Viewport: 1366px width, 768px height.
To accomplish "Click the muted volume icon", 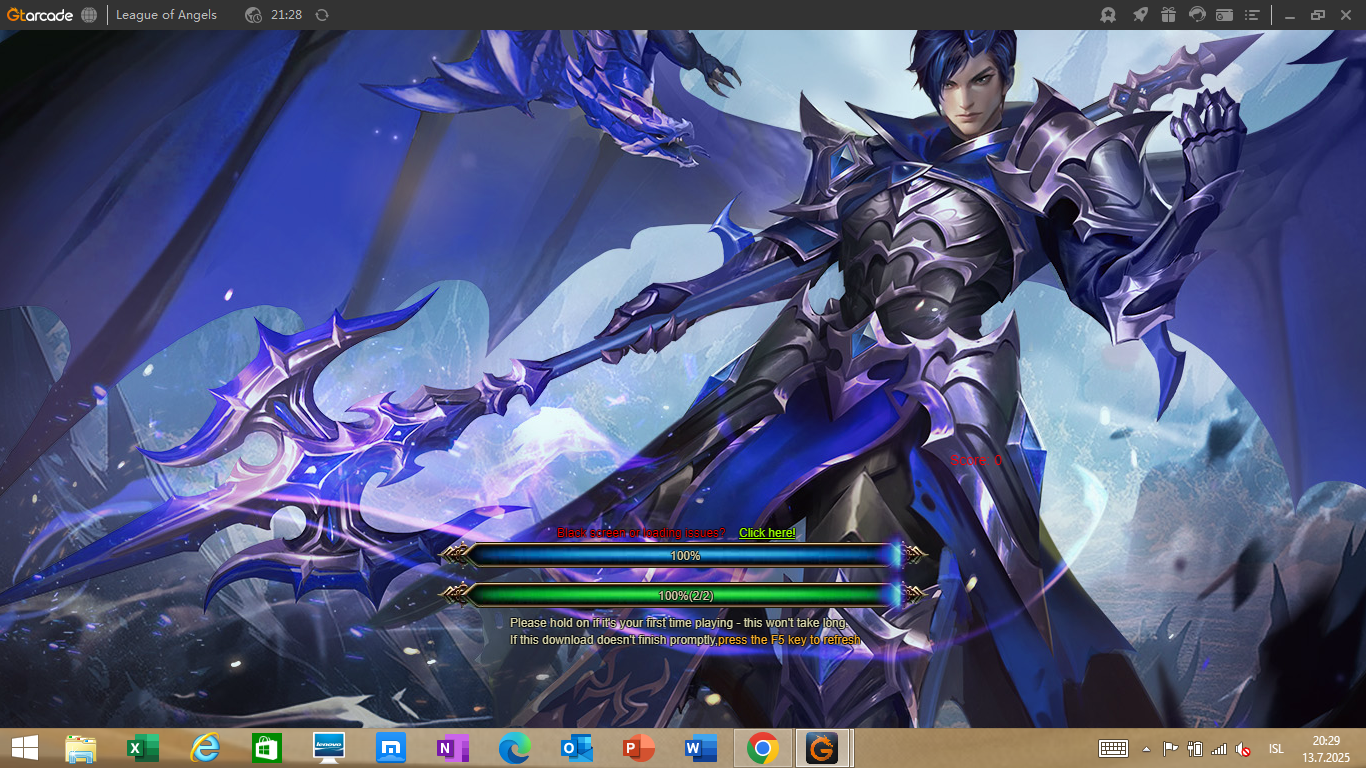I will (1243, 748).
